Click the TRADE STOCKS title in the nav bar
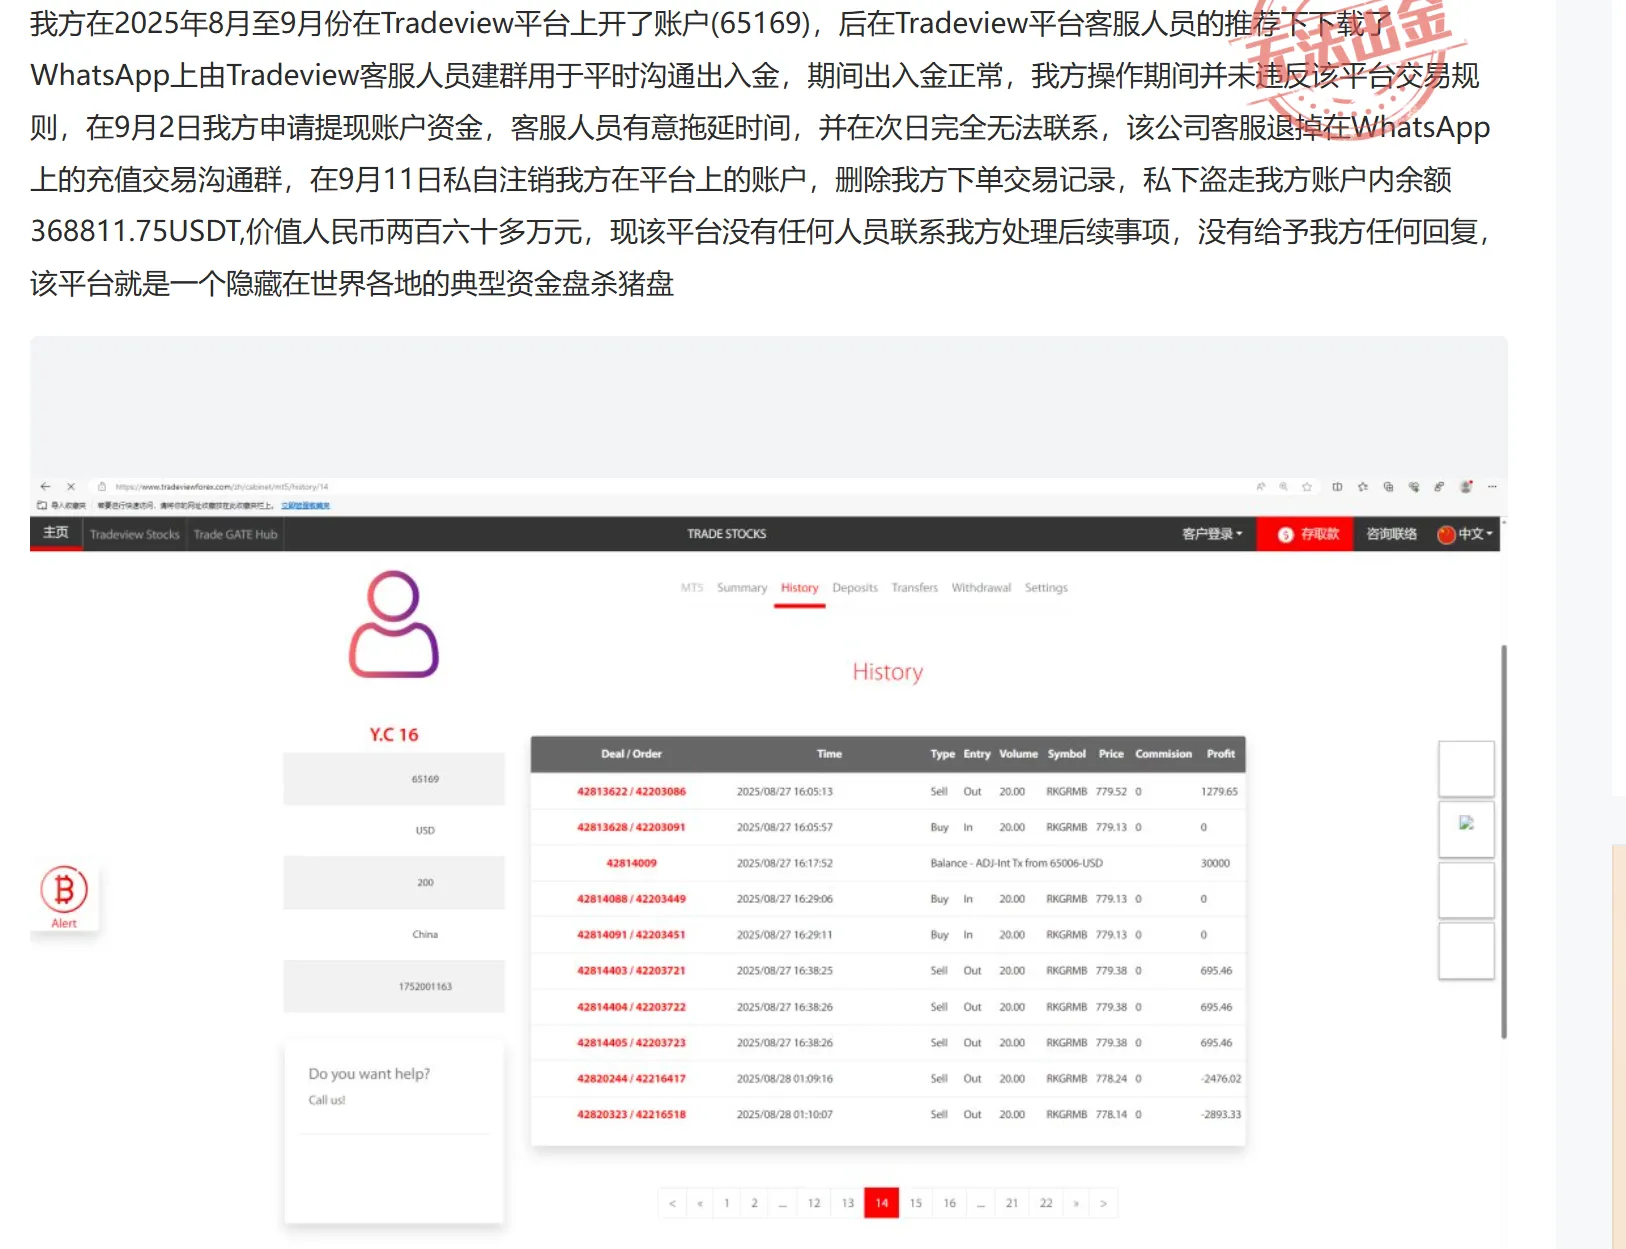1626x1249 pixels. coord(727,534)
